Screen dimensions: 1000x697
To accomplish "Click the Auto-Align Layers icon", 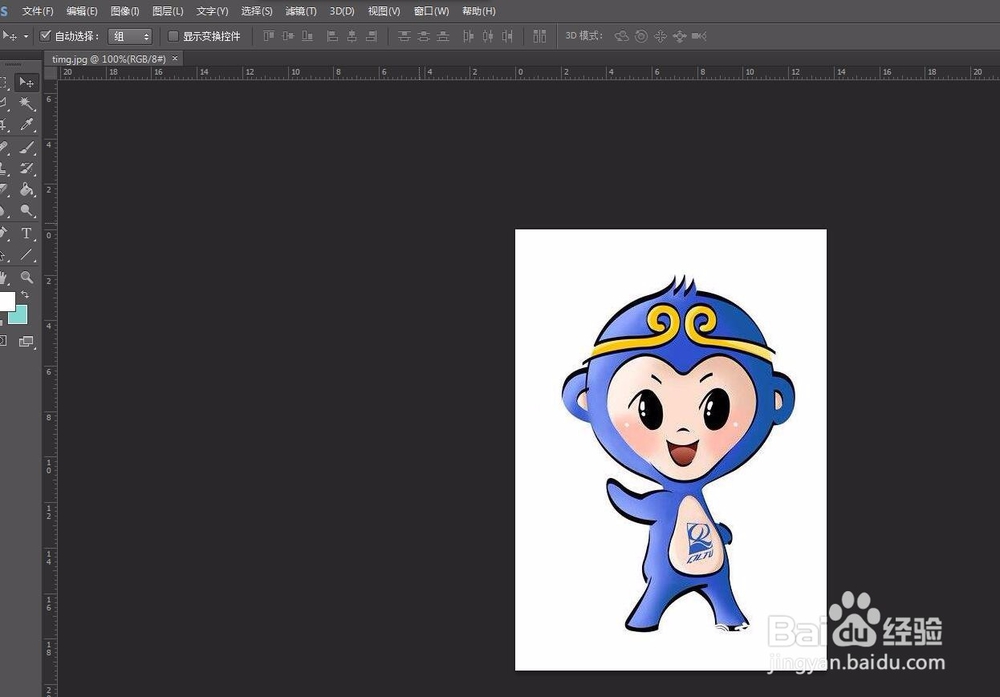I will pyautogui.click(x=540, y=36).
